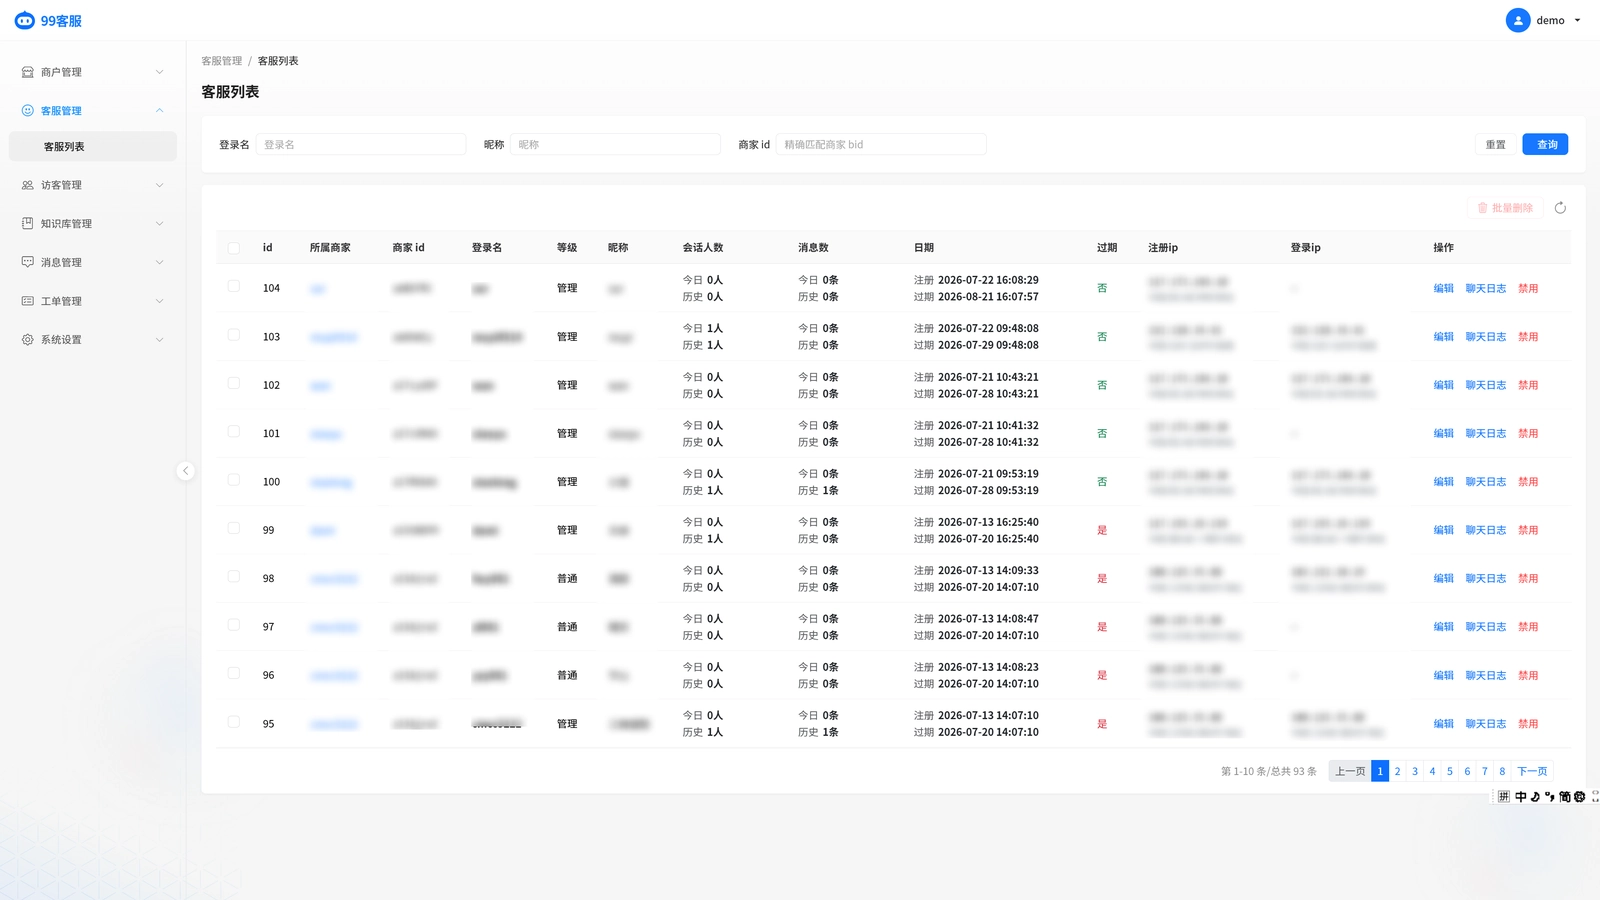
Task: Click the 查询 search button
Action: (x=1545, y=145)
